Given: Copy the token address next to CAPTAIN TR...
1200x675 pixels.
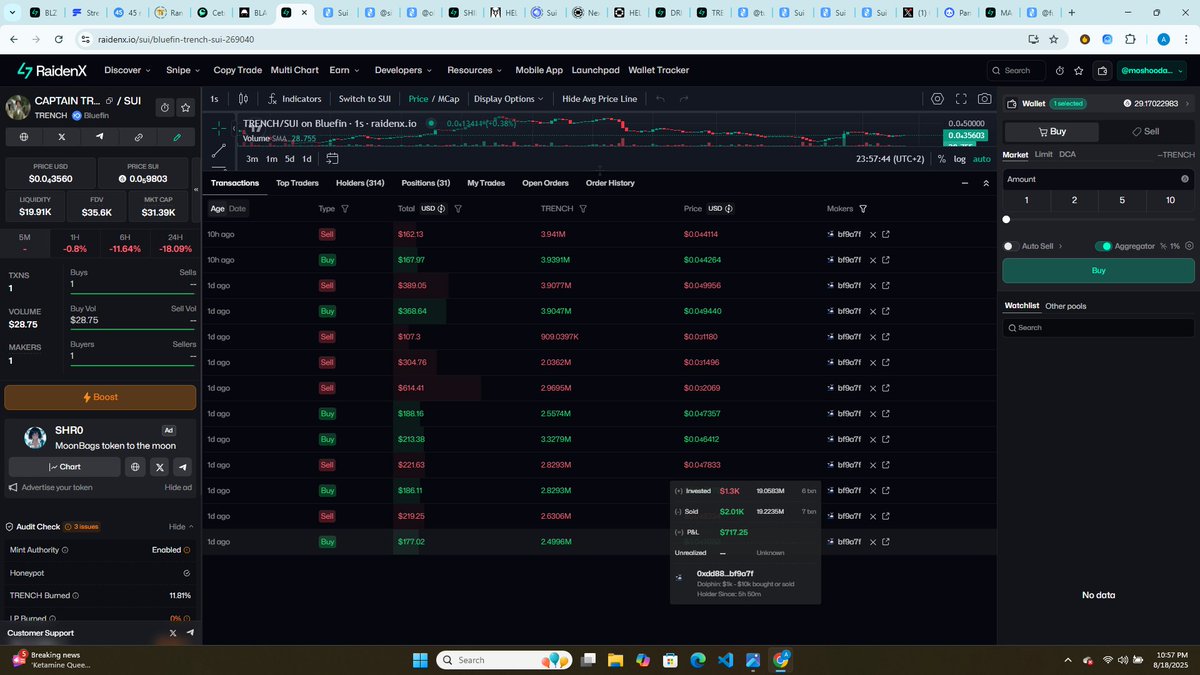Looking at the screenshot, I should coord(110,101).
